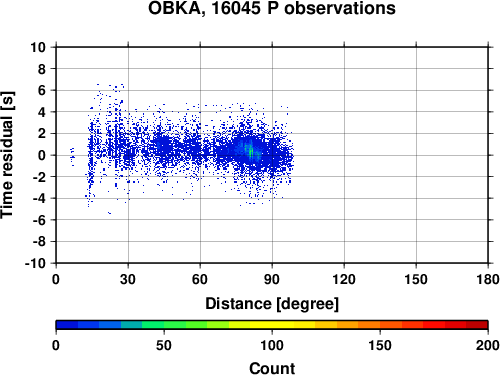Click the x-axis tick label 120
The height and width of the screenshot is (375, 500).
click(344, 279)
